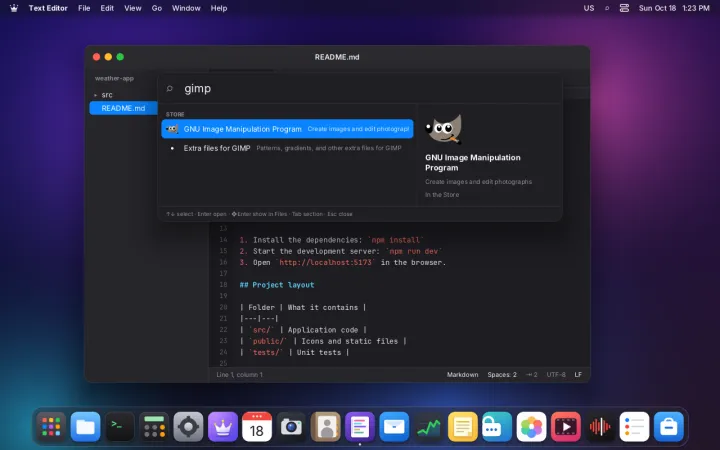720x450 pixels.
Task: Change the UTF-8 encoding in status bar
Action: (556, 375)
